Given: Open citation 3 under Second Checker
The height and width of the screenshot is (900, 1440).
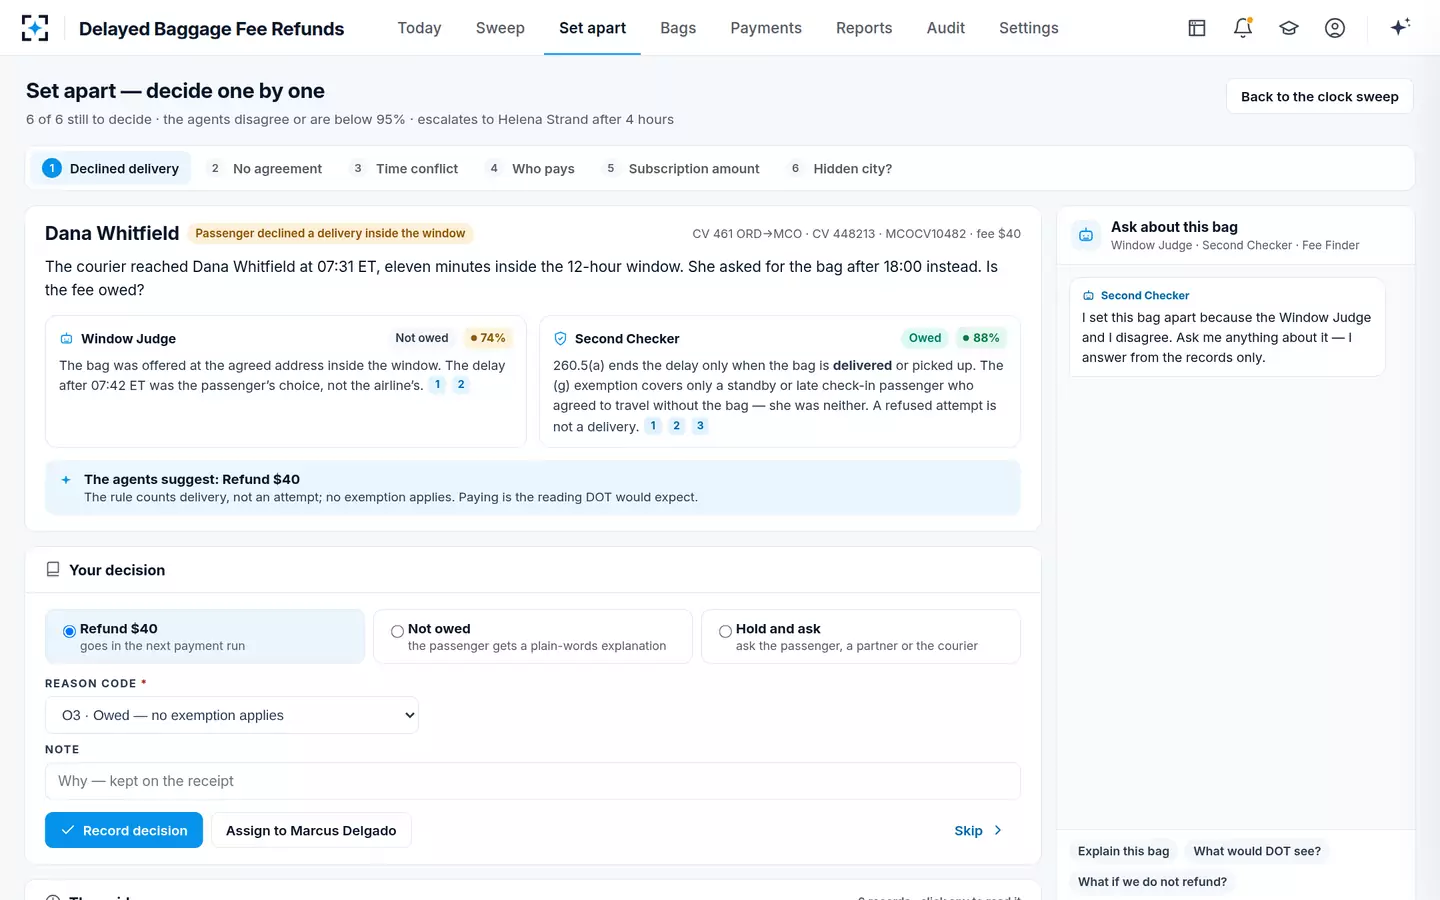Looking at the screenshot, I should click(700, 426).
